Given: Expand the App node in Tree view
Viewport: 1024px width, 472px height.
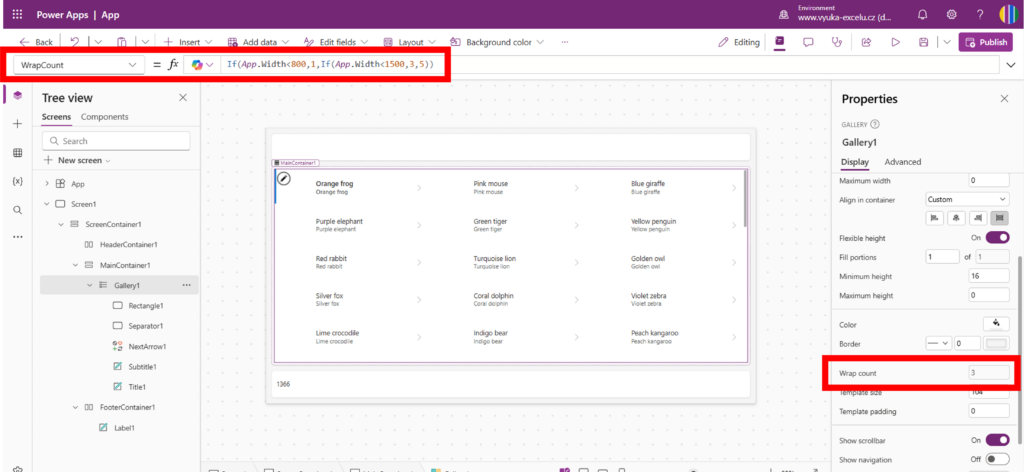Looking at the screenshot, I should [46, 184].
